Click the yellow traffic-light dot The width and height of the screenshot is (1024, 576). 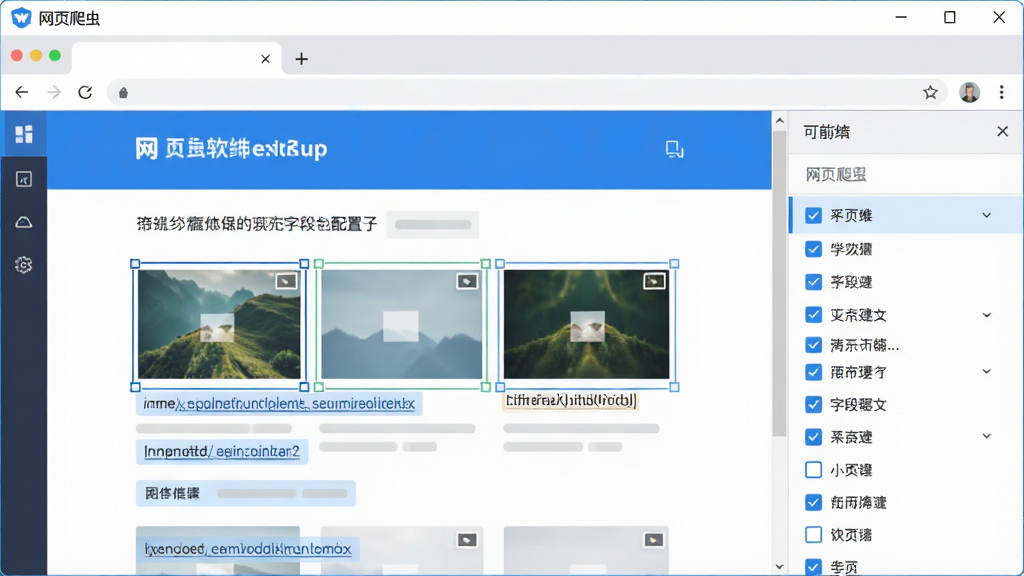[x=36, y=56]
